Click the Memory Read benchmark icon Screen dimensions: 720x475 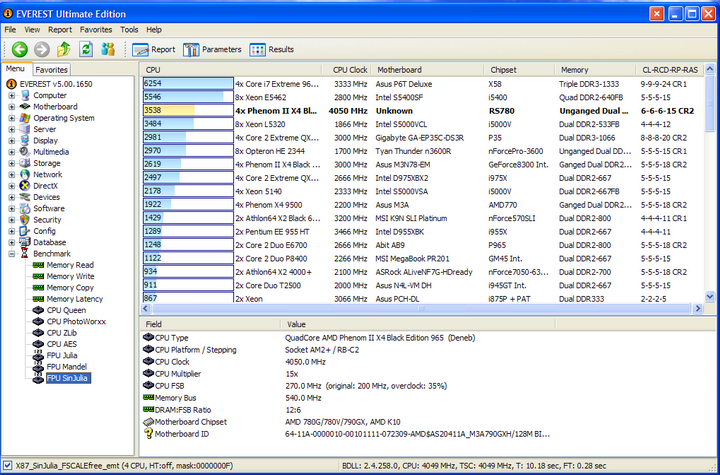tap(39, 265)
